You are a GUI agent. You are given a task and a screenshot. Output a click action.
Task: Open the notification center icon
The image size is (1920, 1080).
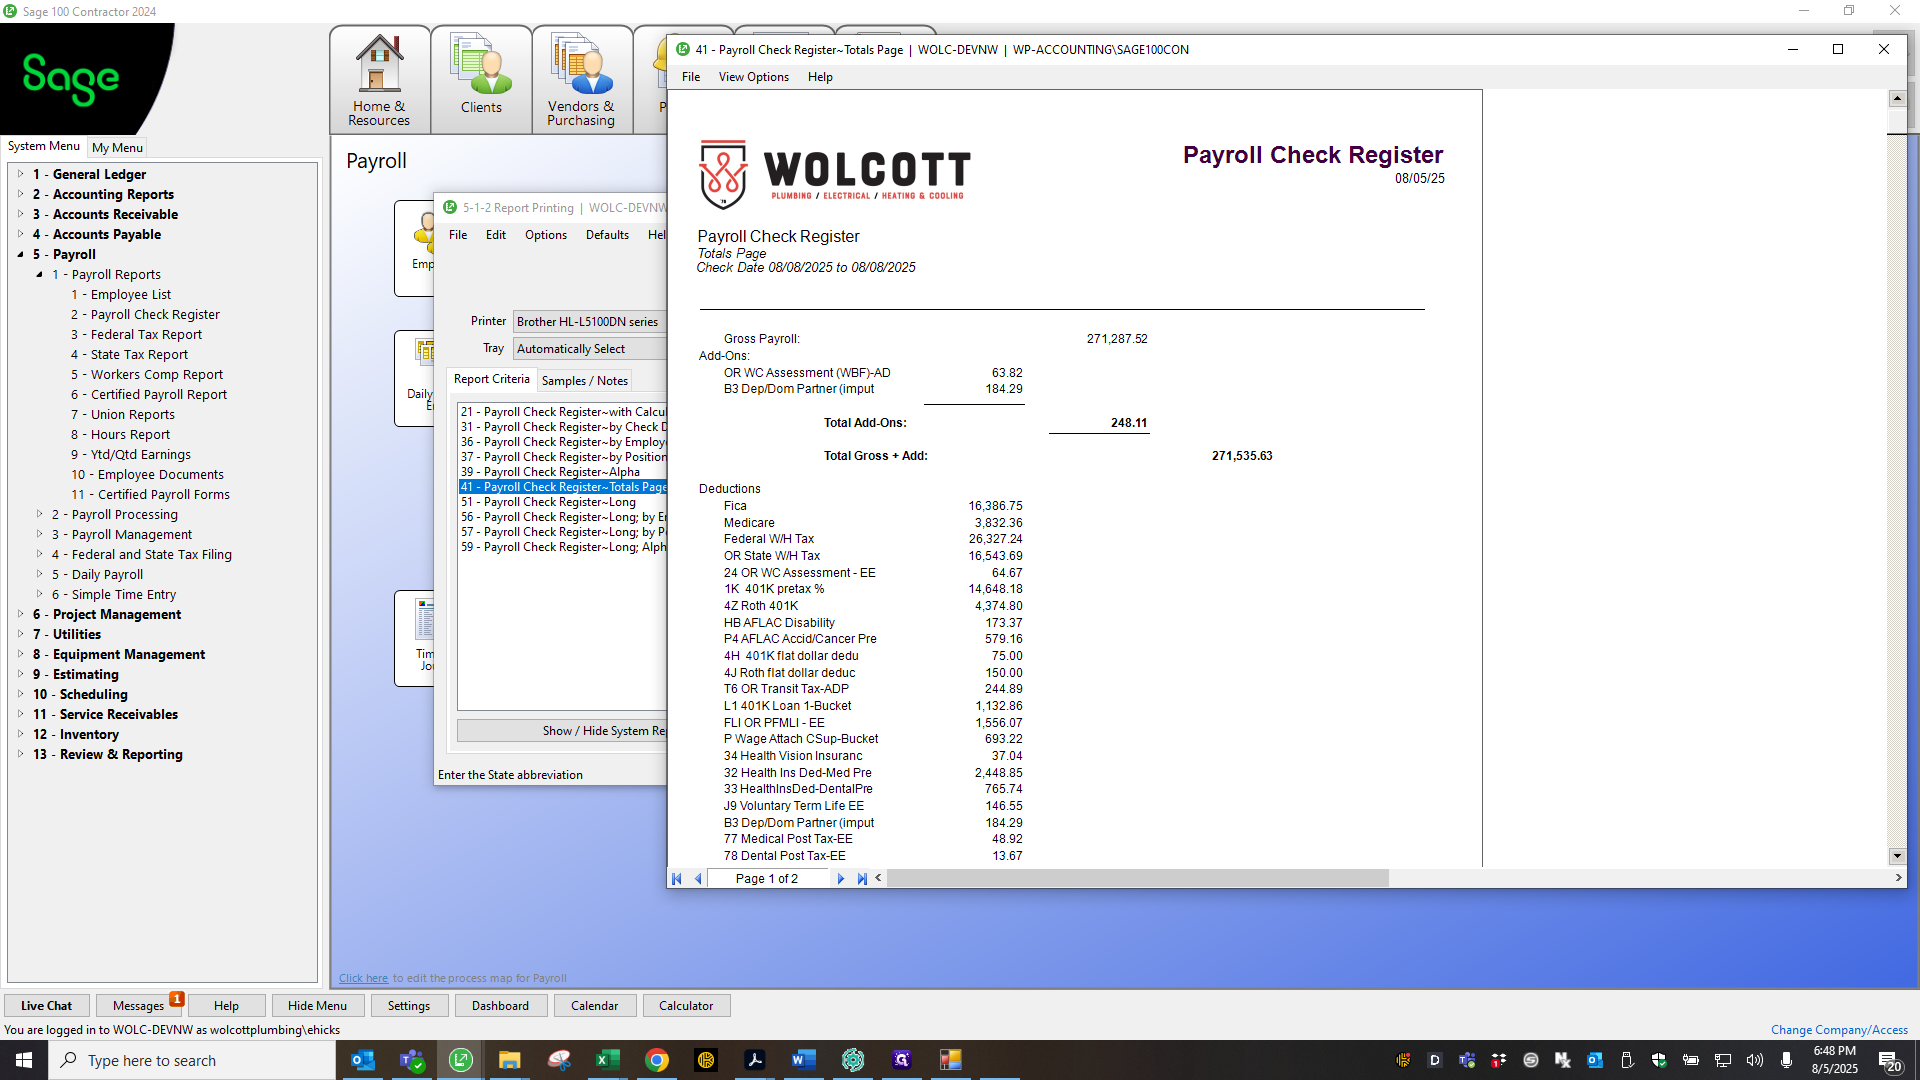(1889, 1060)
